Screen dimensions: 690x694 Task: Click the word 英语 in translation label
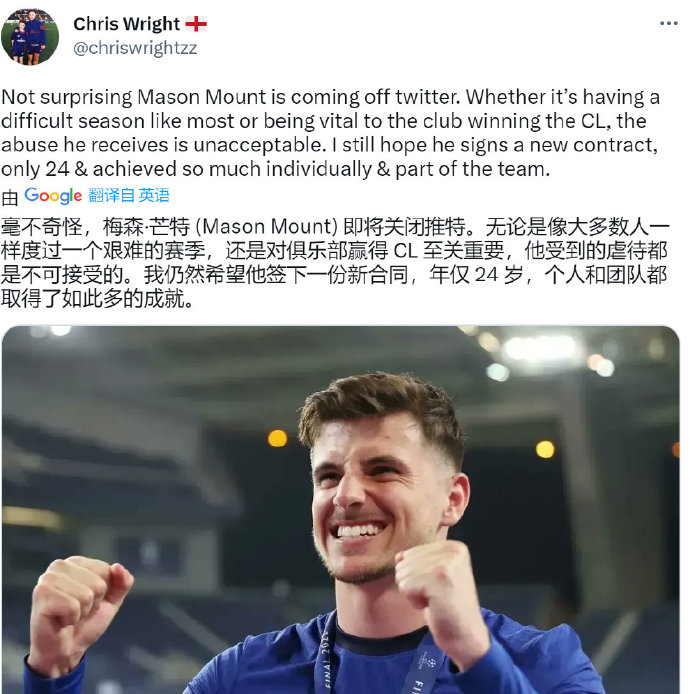coord(154,195)
